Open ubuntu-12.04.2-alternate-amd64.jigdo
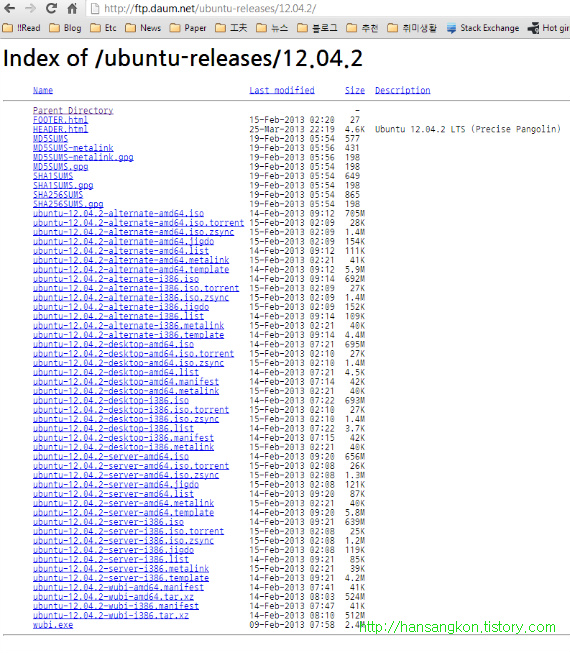This screenshot has width=570, height=653. click(x=123, y=242)
